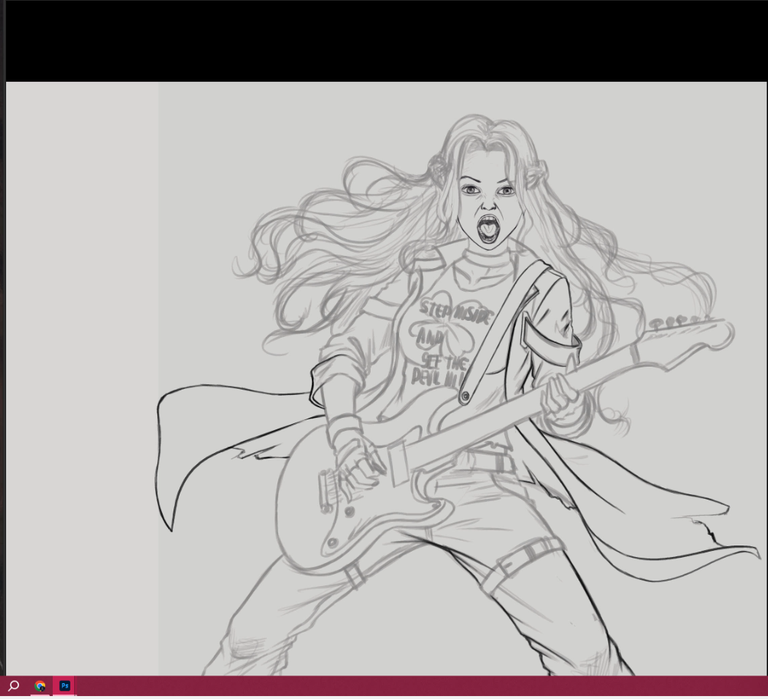Screen dimensions: 768x699
Task: Click the girl's open mouth in the sketch
Action: tap(487, 228)
